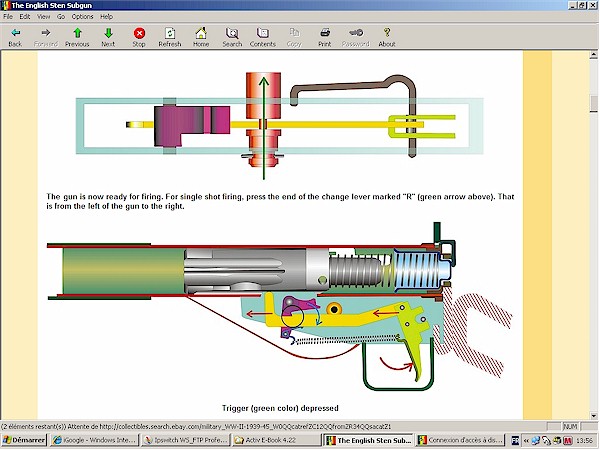
Task: Click the red M tray icon
Action: point(567,440)
